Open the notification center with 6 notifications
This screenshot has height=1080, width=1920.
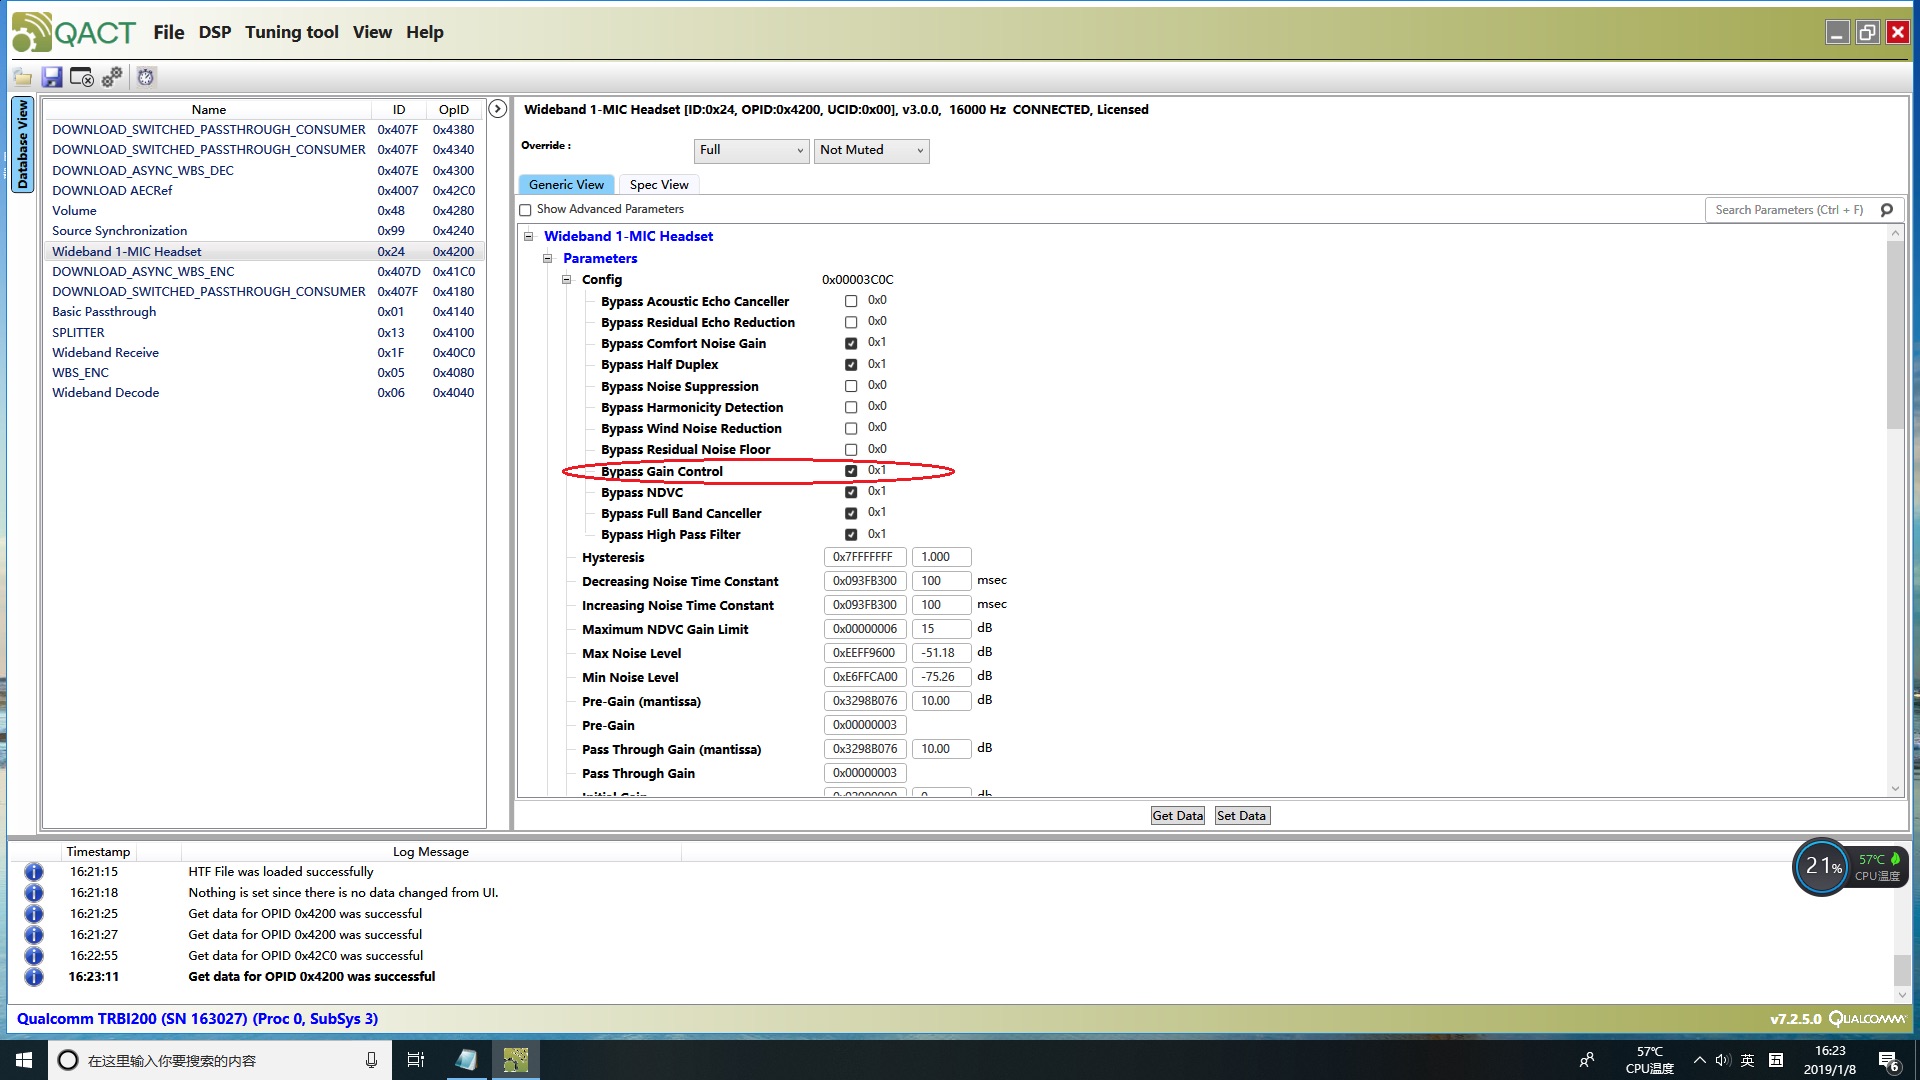click(x=1888, y=1061)
